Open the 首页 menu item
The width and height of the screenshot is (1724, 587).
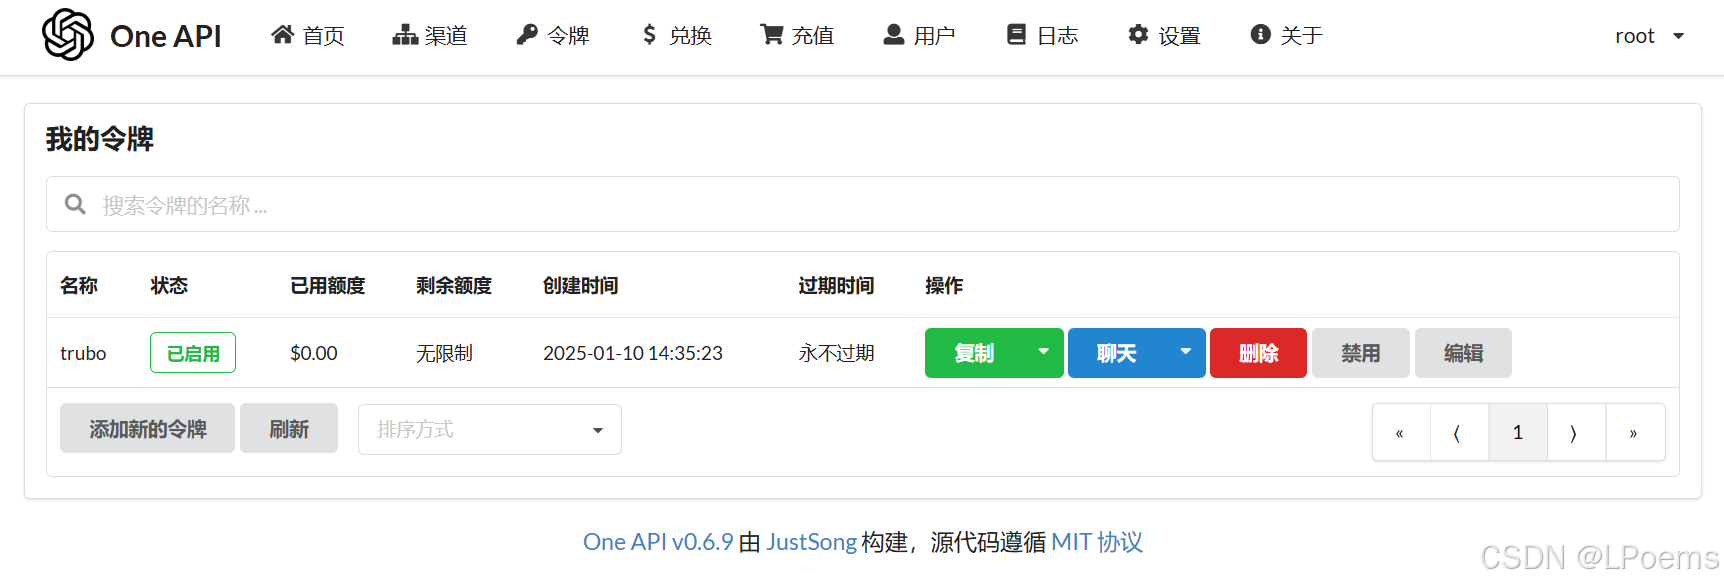click(308, 36)
